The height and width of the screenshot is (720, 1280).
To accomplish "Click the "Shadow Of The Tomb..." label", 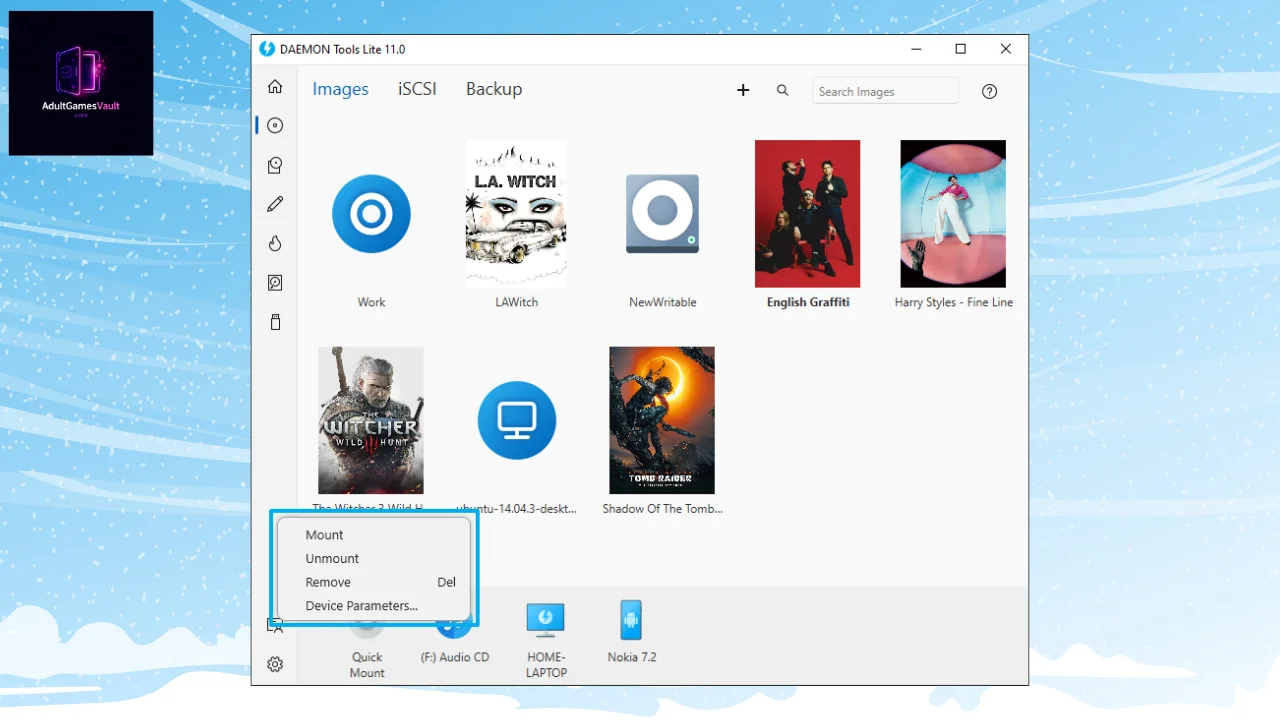I will point(662,508).
